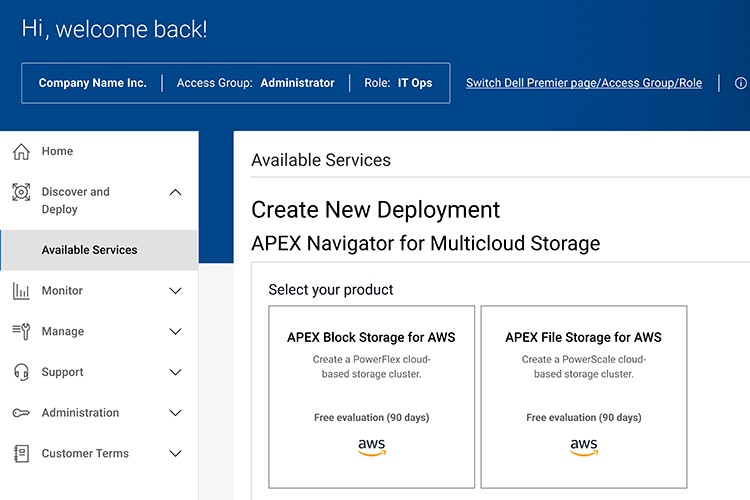This screenshot has width=750, height=500.
Task: Expand the Administration section chevron
Action: [x=176, y=413]
